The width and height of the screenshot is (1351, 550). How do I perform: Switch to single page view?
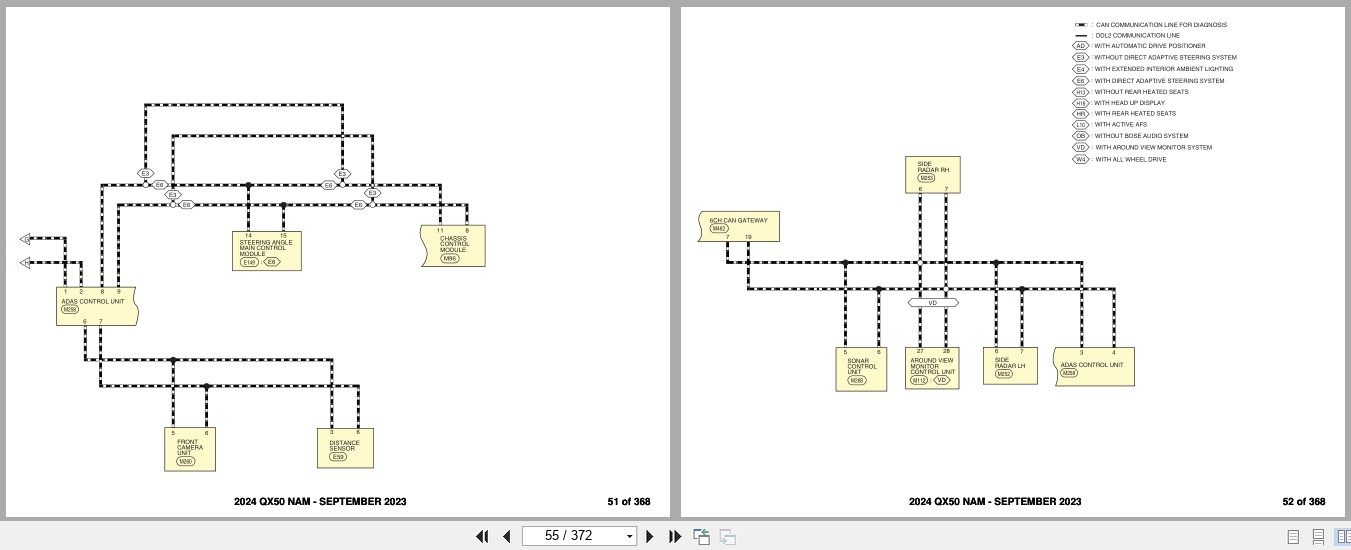pyautogui.click(x=1293, y=537)
